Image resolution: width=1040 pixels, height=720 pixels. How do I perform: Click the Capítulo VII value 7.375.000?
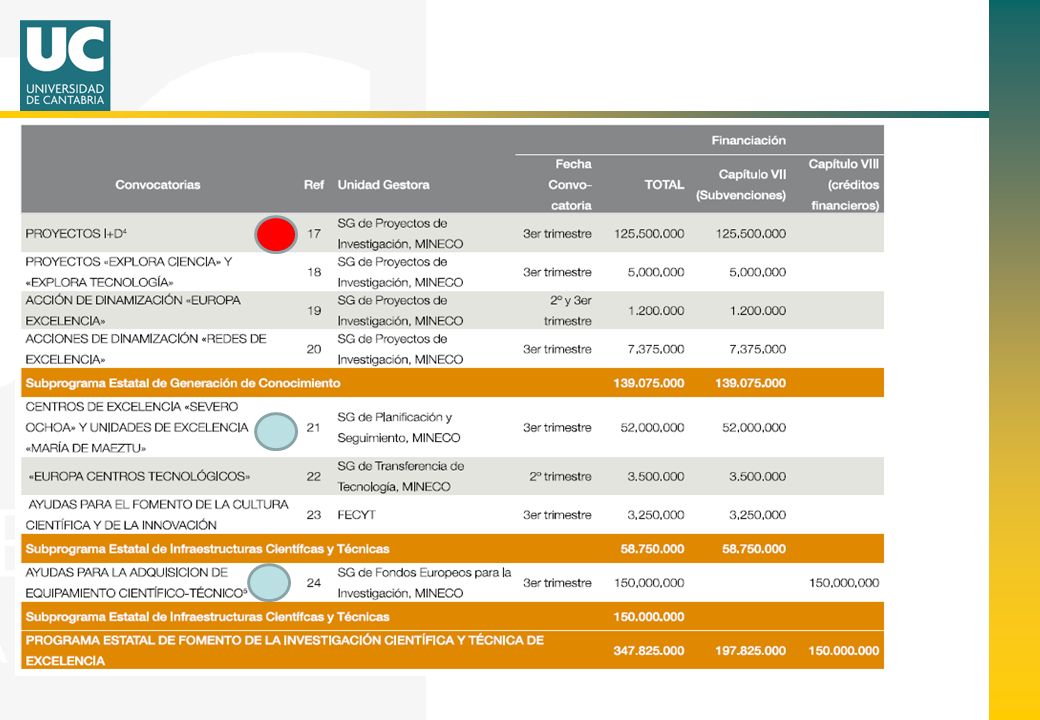(757, 349)
